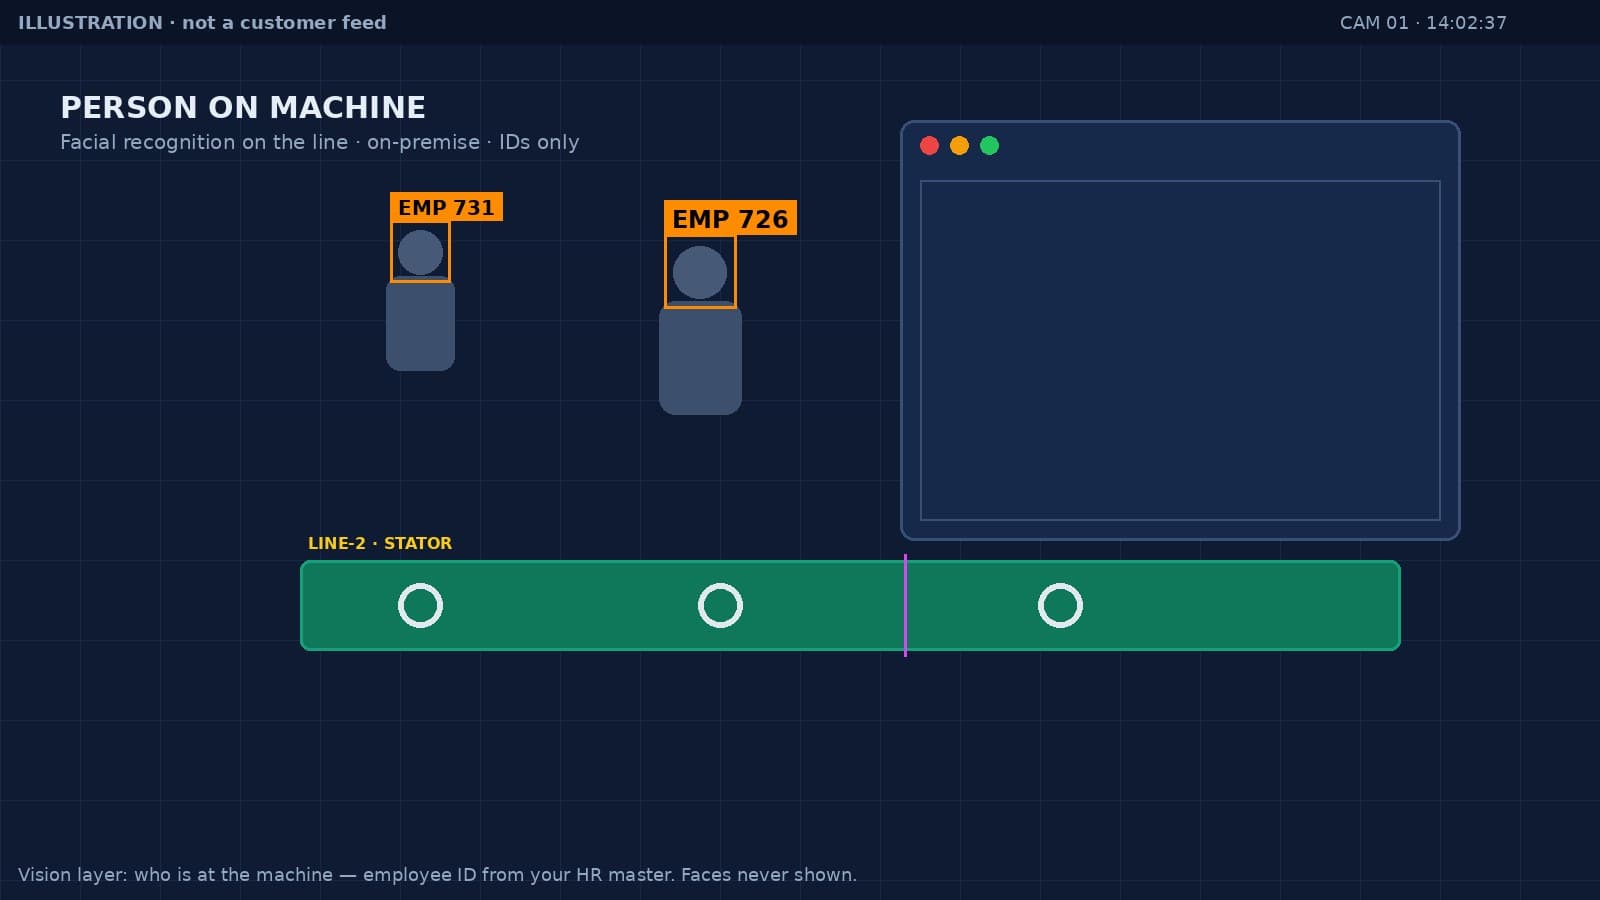Click the EMP 731 label tag
The width and height of the screenshot is (1600, 900).
(x=446, y=207)
